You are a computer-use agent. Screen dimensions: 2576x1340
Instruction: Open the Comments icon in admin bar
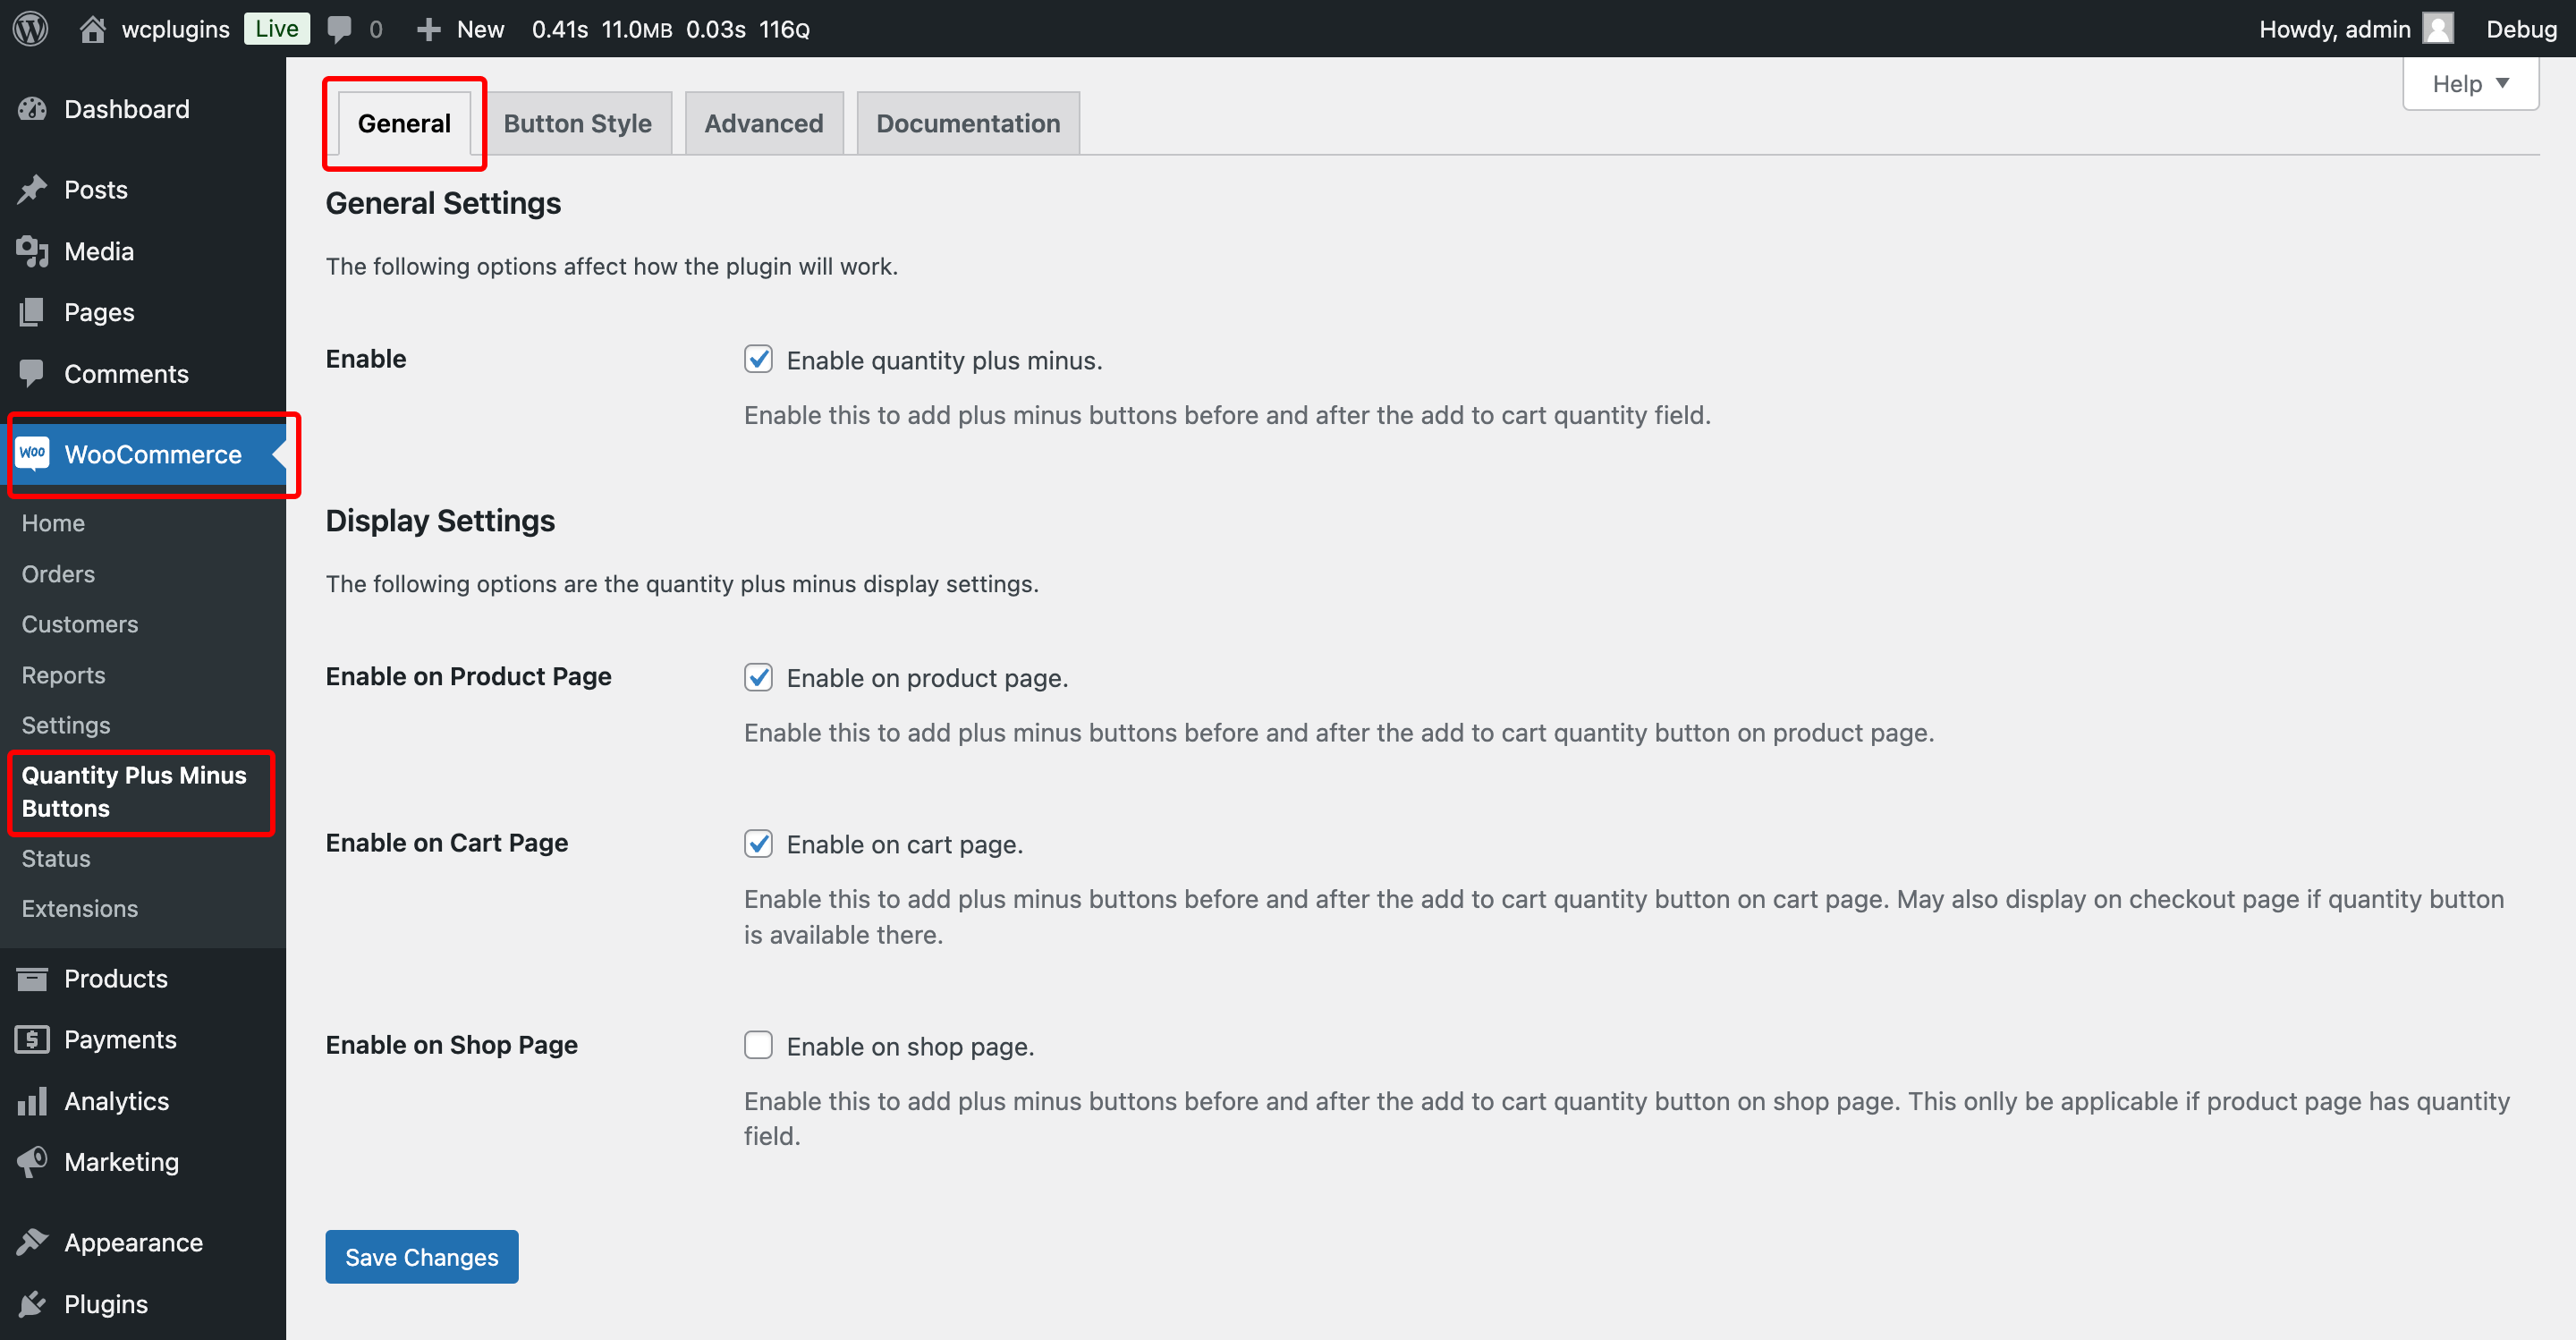point(338,28)
